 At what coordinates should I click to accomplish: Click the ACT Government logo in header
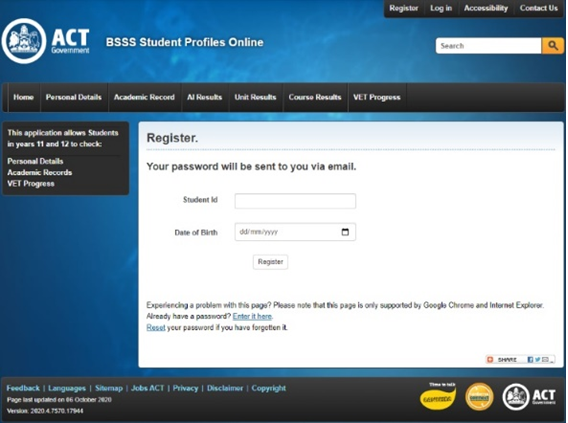click(x=46, y=41)
